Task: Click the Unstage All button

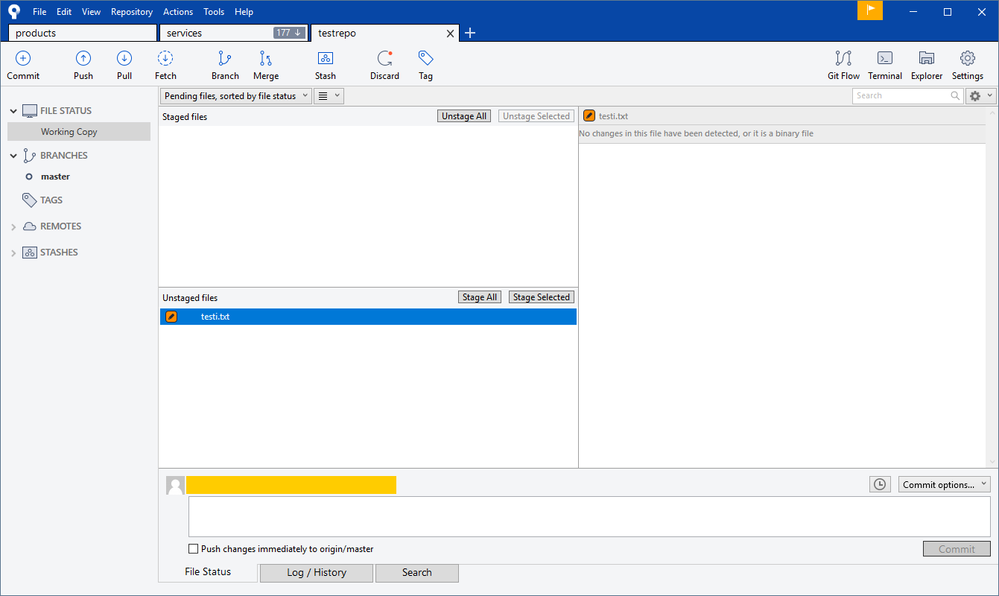Action: click(464, 116)
